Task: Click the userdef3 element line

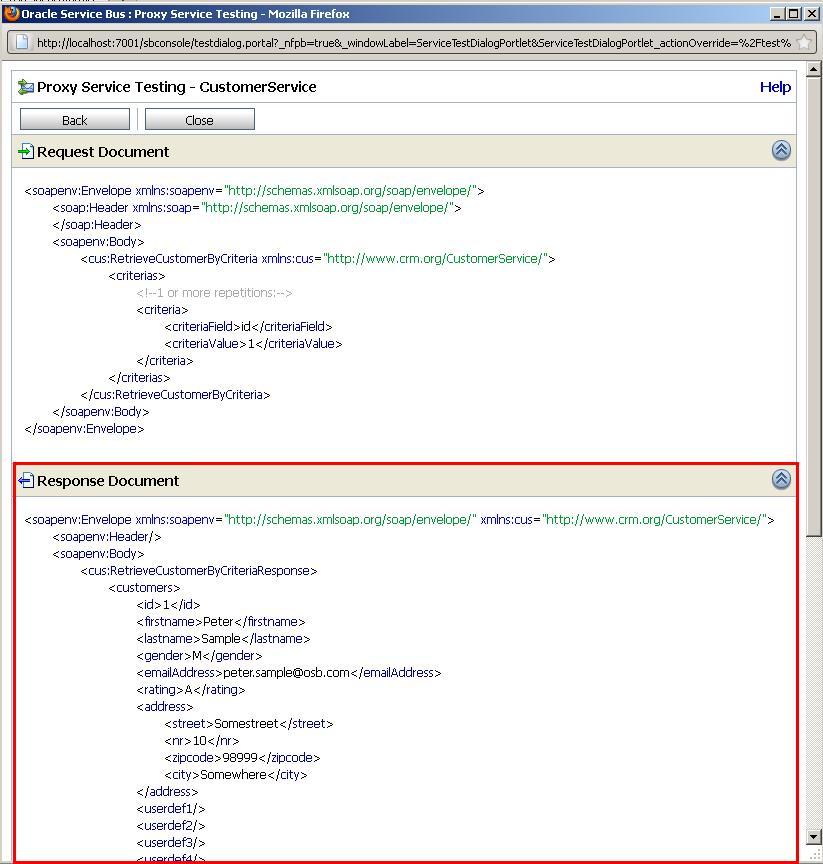Action: pyautogui.click(x=171, y=843)
